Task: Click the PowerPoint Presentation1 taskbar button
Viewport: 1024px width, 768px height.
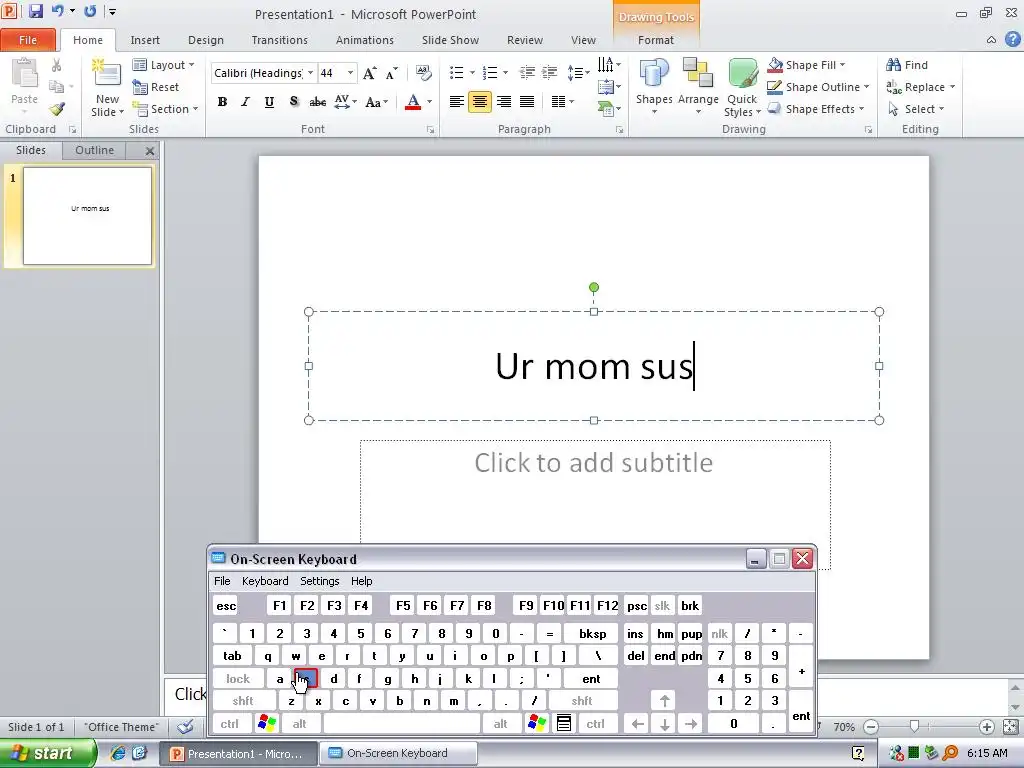Action: [238, 753]
